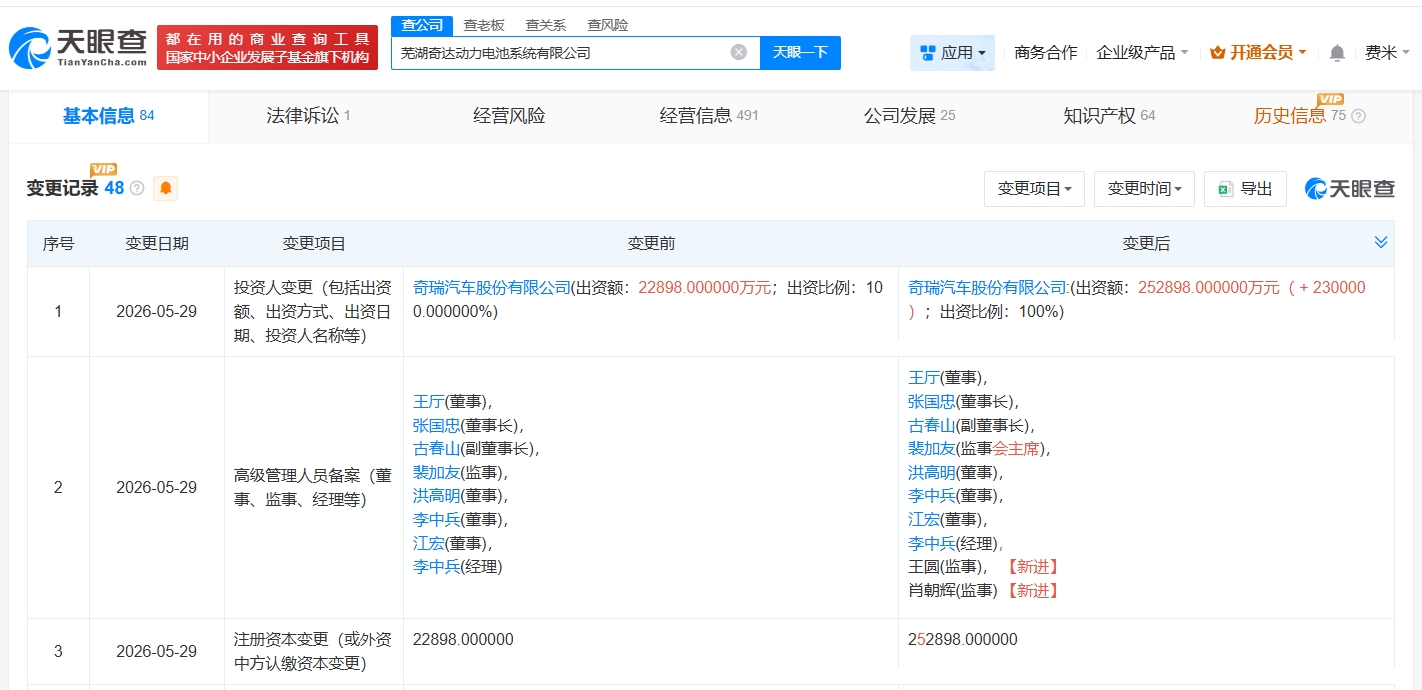Select the 法律诉讼 tab
This screenshot has width=1422, height=690.
(308, 116)
